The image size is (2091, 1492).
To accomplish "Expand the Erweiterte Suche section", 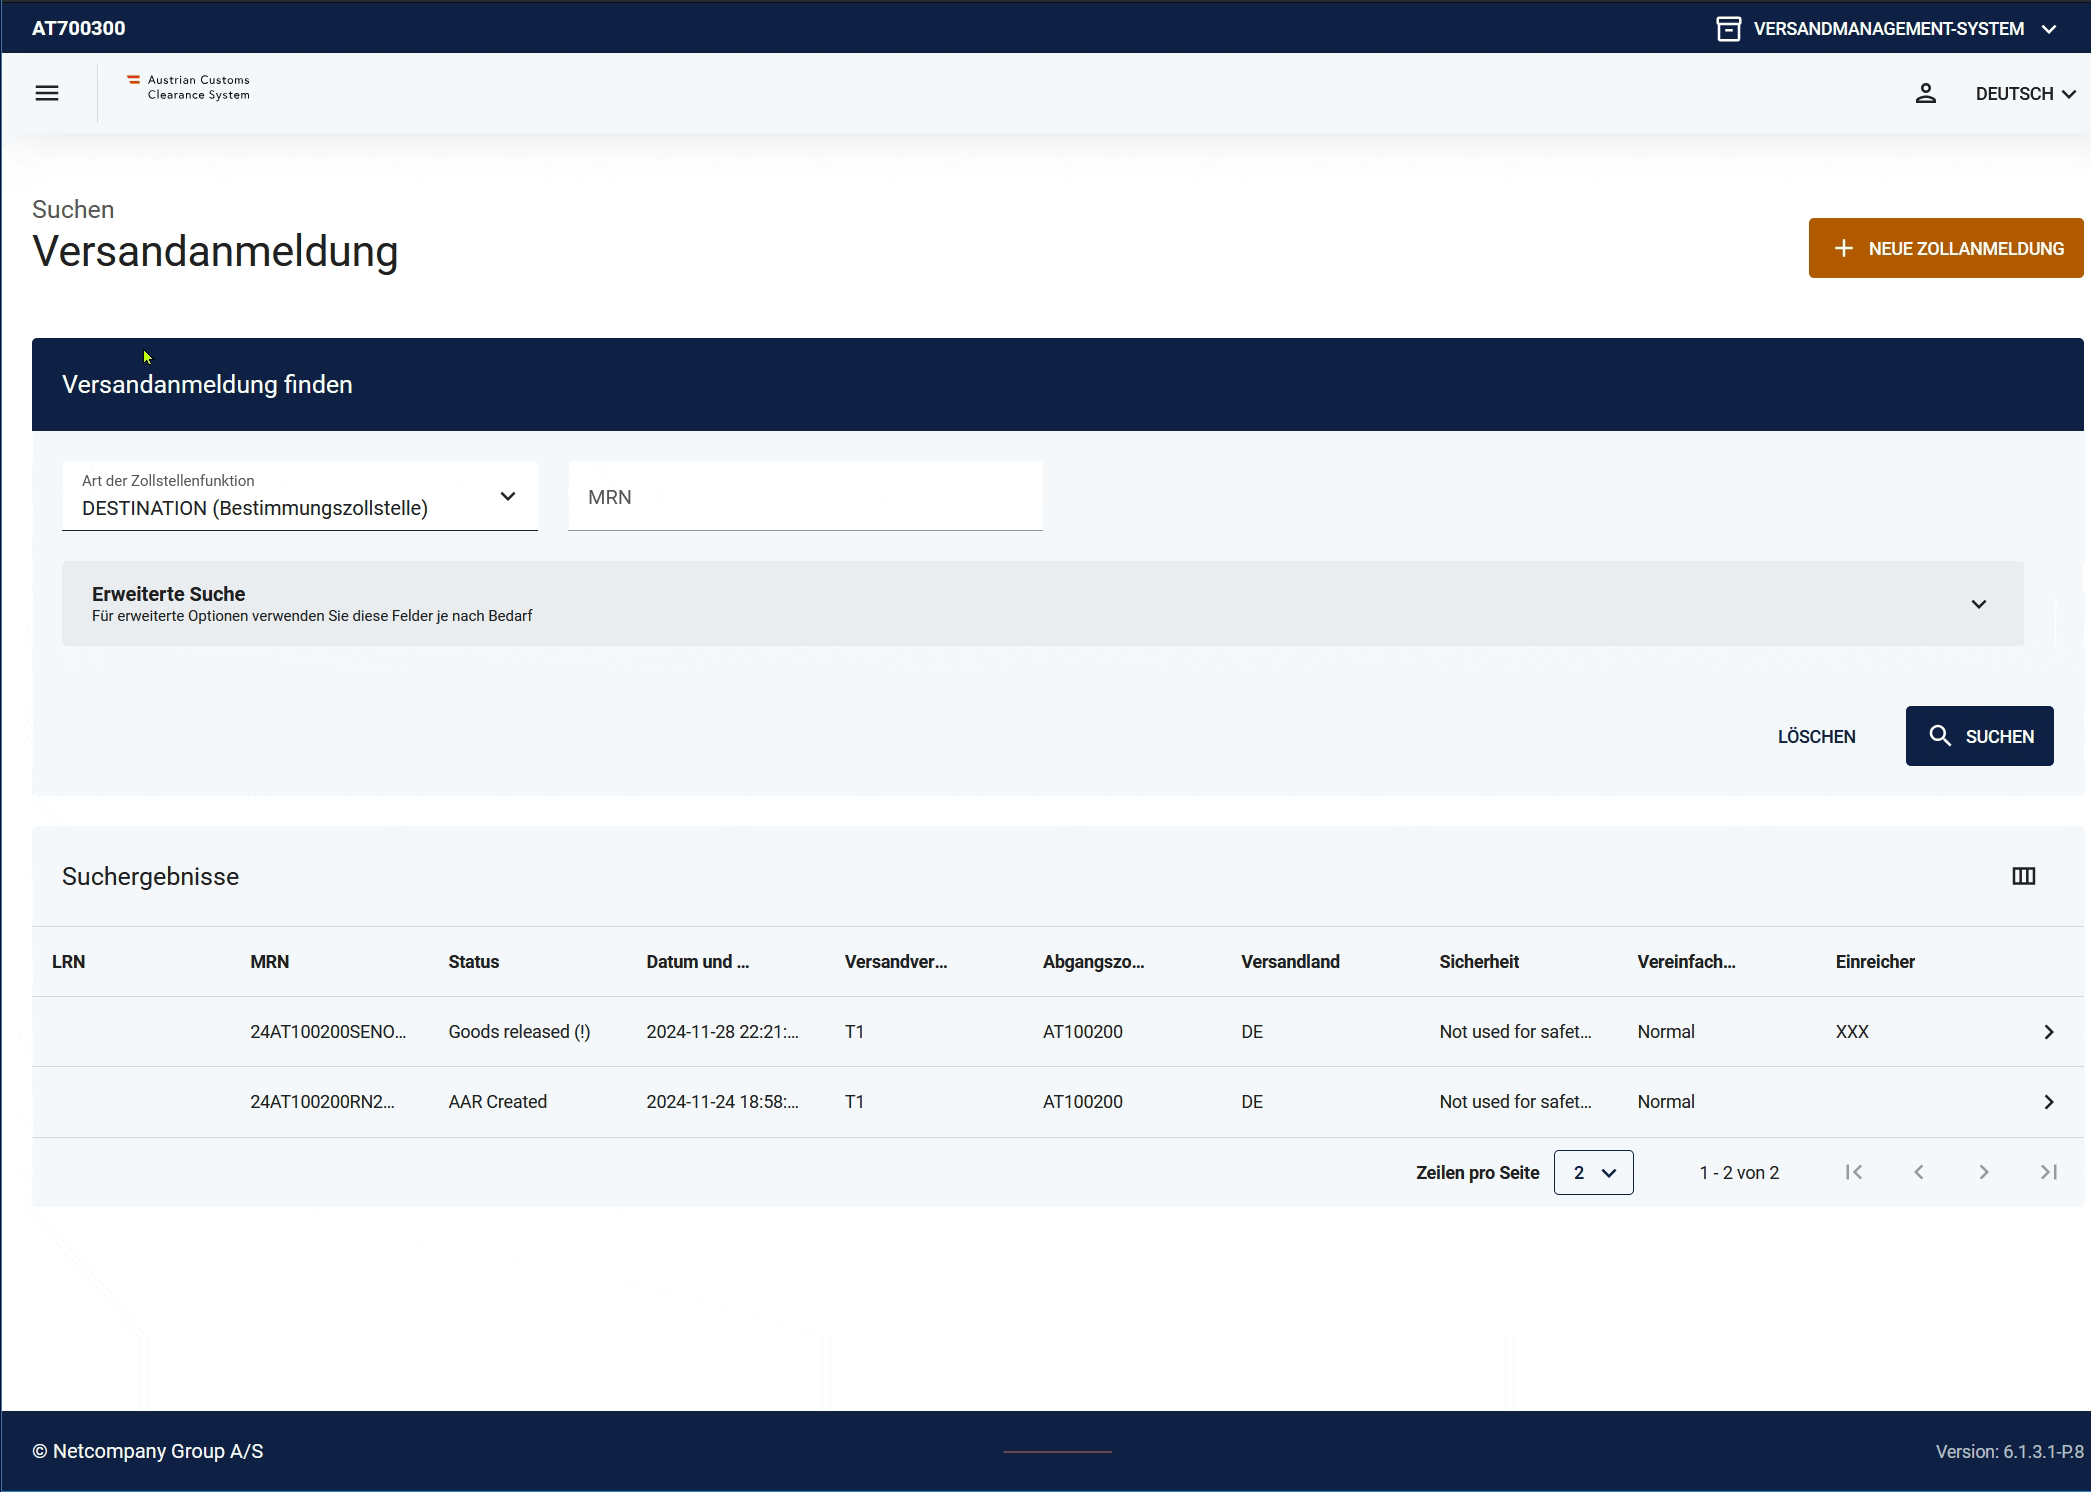I will click(x=1042, y=603).
